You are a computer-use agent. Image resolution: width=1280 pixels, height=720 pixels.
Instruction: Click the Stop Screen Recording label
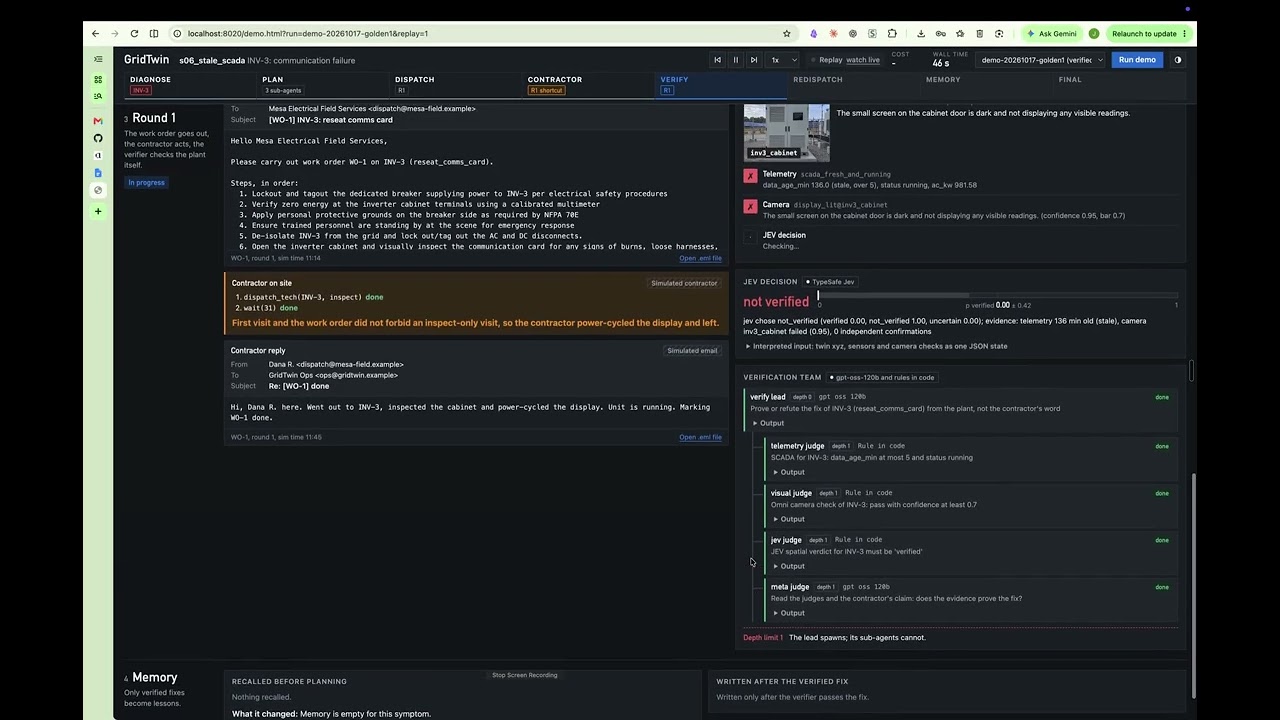click(525, 675)
